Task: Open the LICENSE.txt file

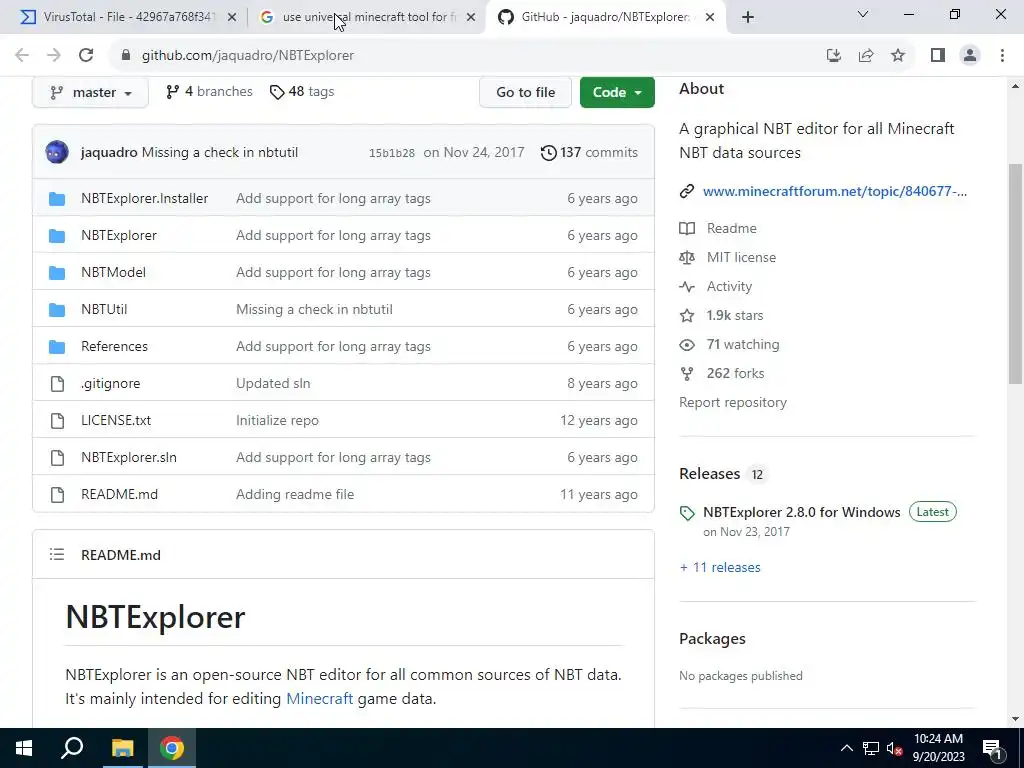Action: click(x=116, y=421)
